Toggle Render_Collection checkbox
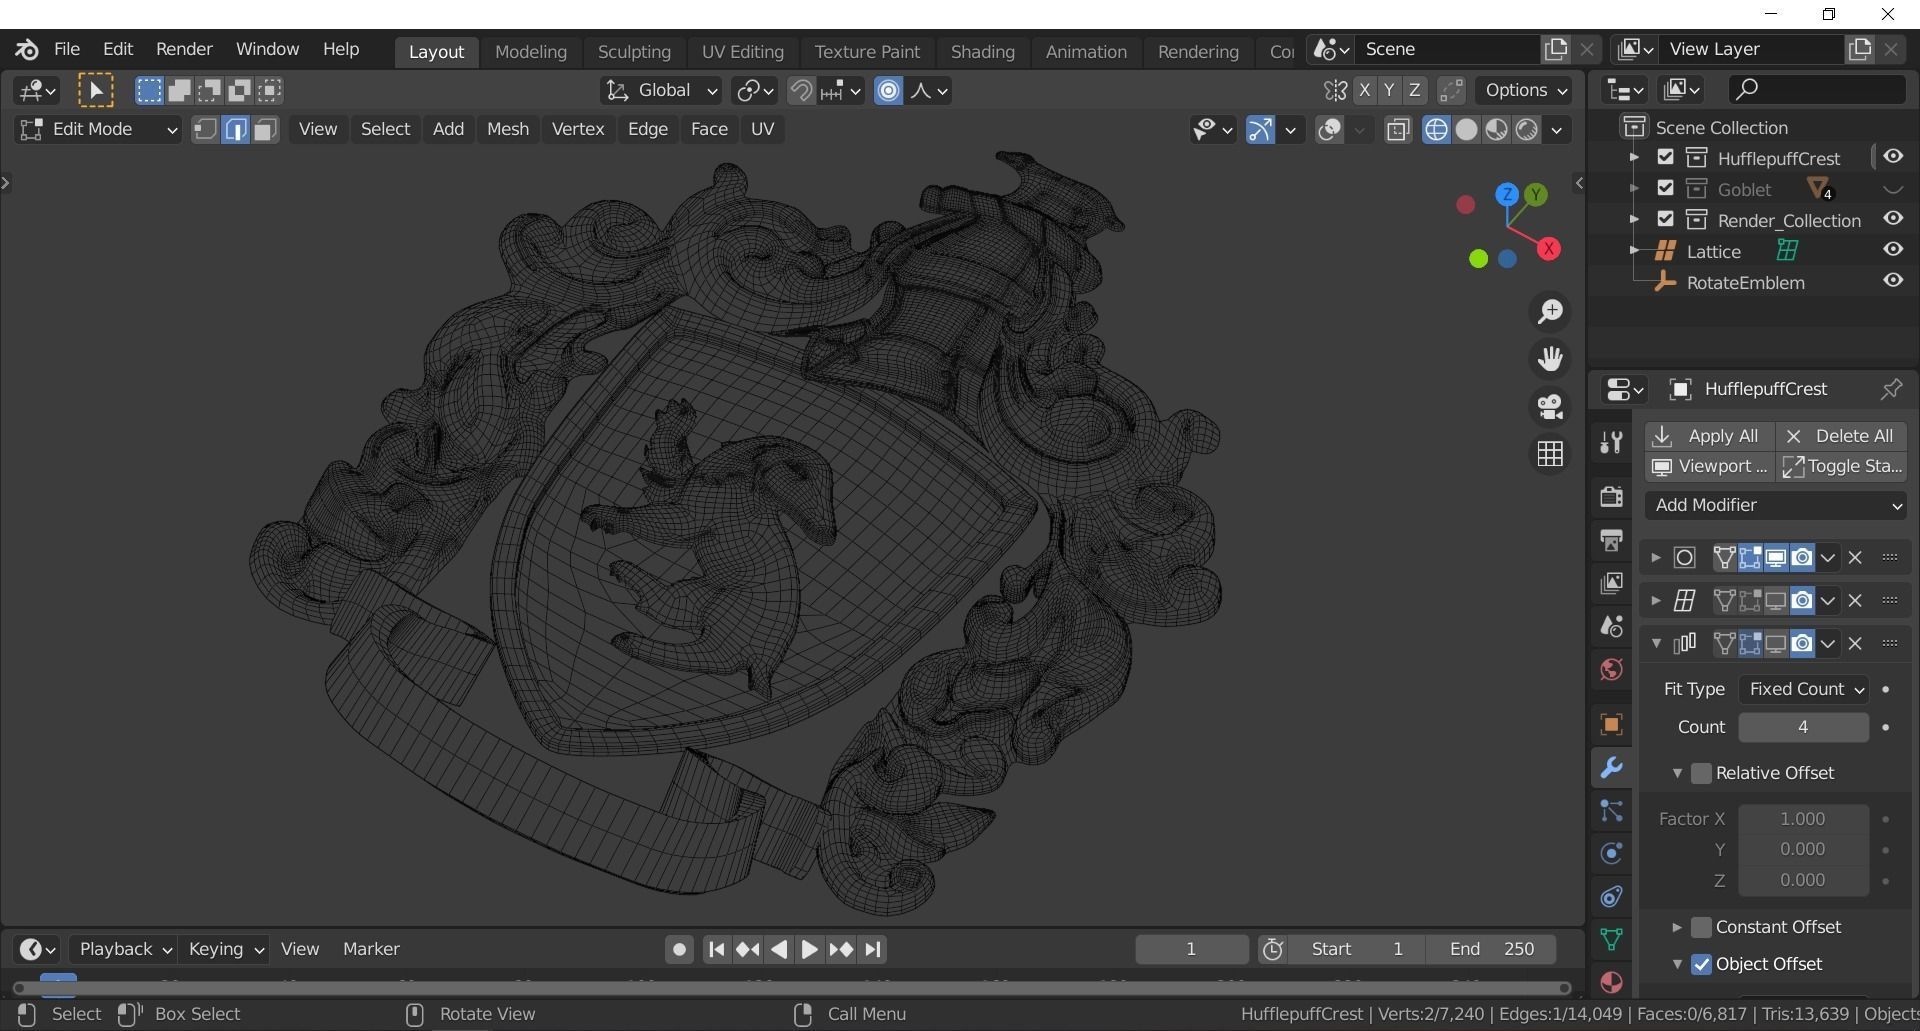Screen dimensions: 1920x1031 coord(1665,220)
